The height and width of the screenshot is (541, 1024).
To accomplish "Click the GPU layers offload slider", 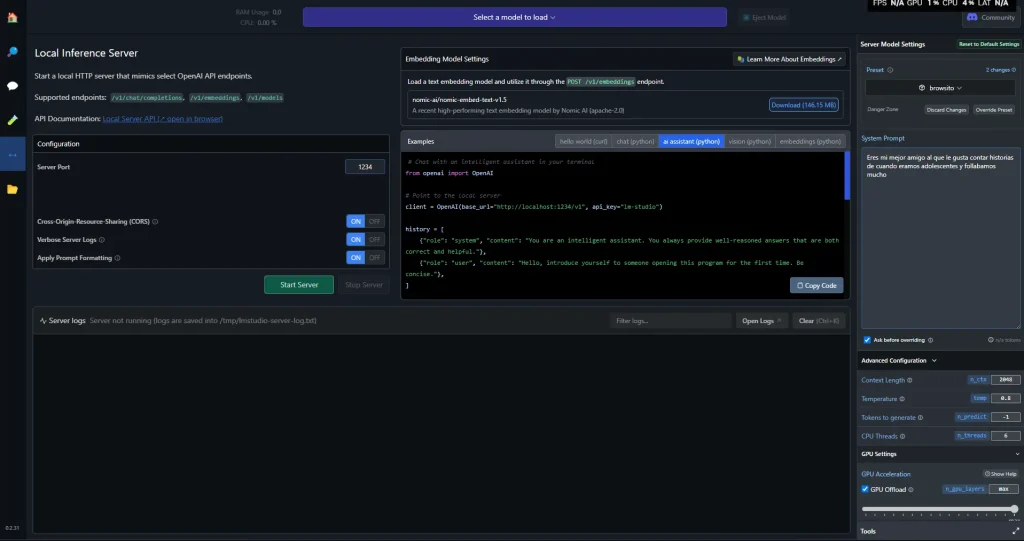I will tap(940, 509).
